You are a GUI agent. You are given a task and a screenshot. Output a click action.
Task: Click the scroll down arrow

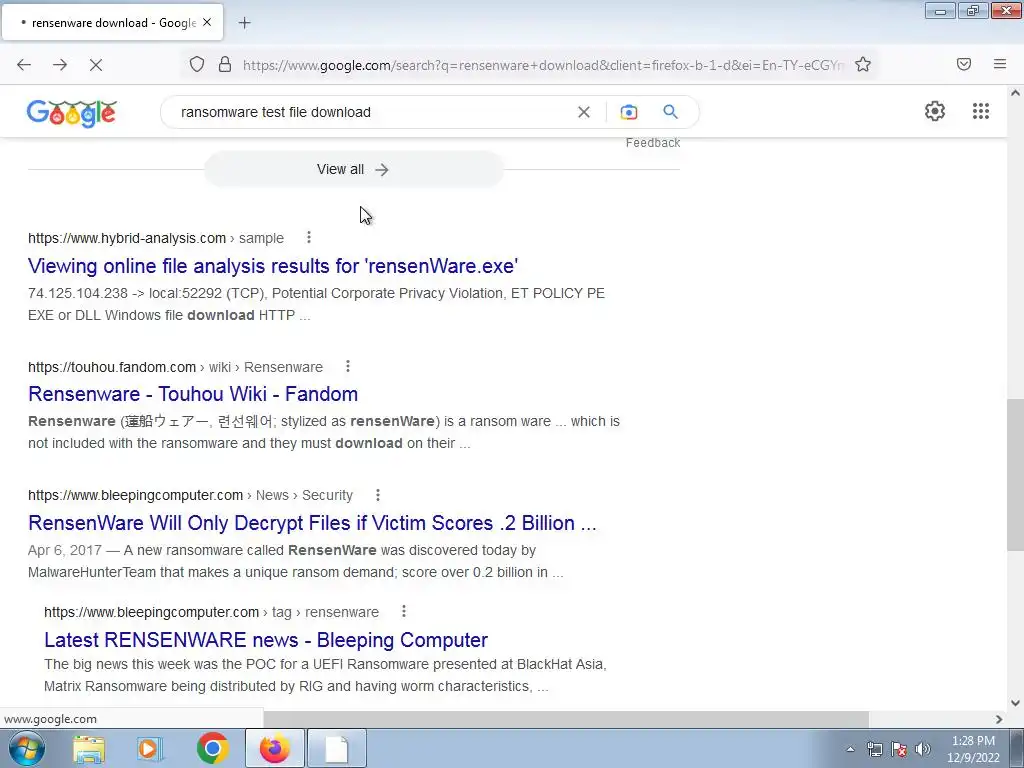[x=1015, y=703]
